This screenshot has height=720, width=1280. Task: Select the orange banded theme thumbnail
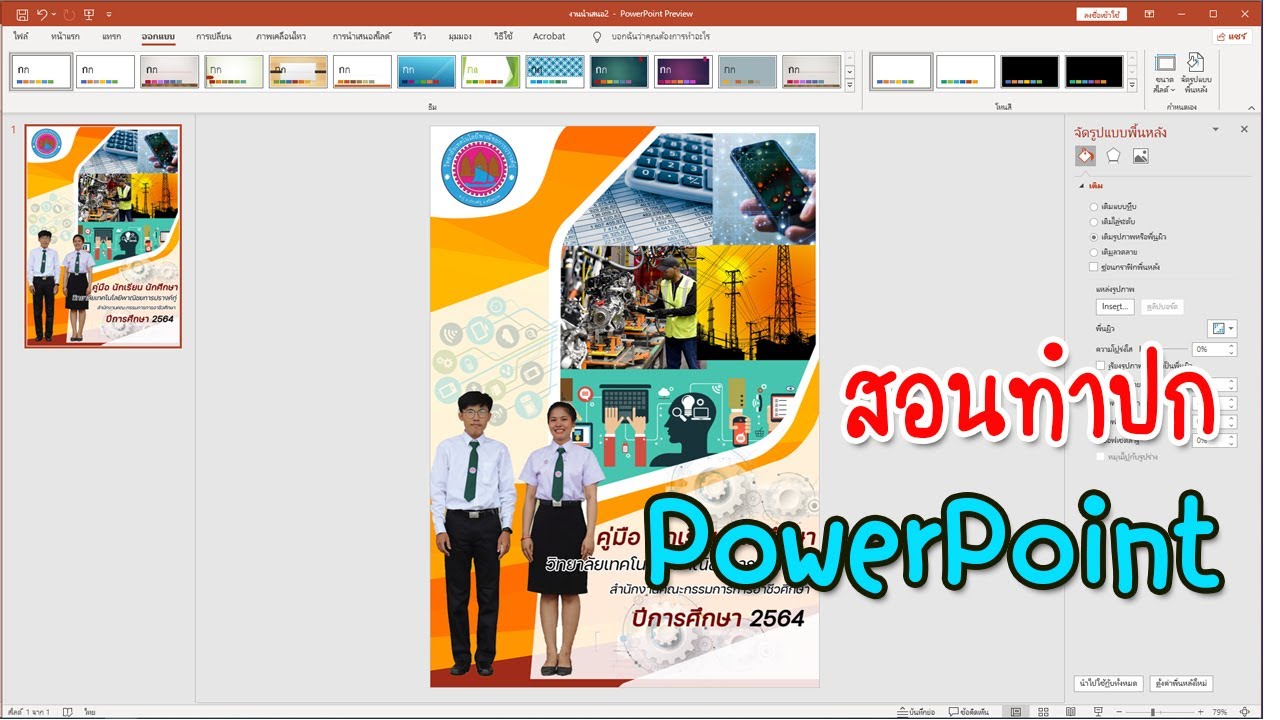(x=298, y=71)
